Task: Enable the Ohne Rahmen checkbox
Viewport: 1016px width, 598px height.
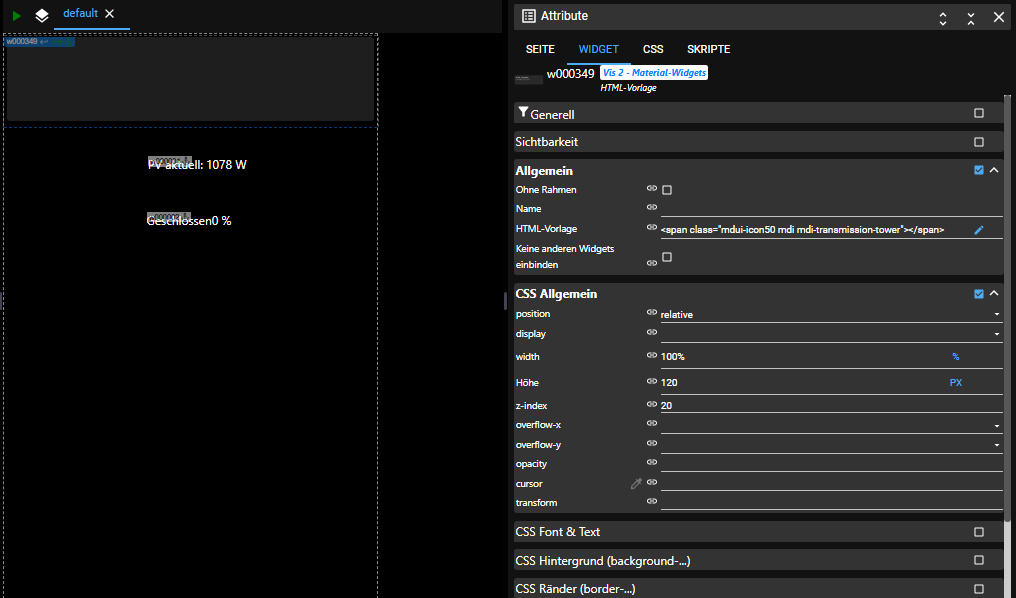Action: 667,190
